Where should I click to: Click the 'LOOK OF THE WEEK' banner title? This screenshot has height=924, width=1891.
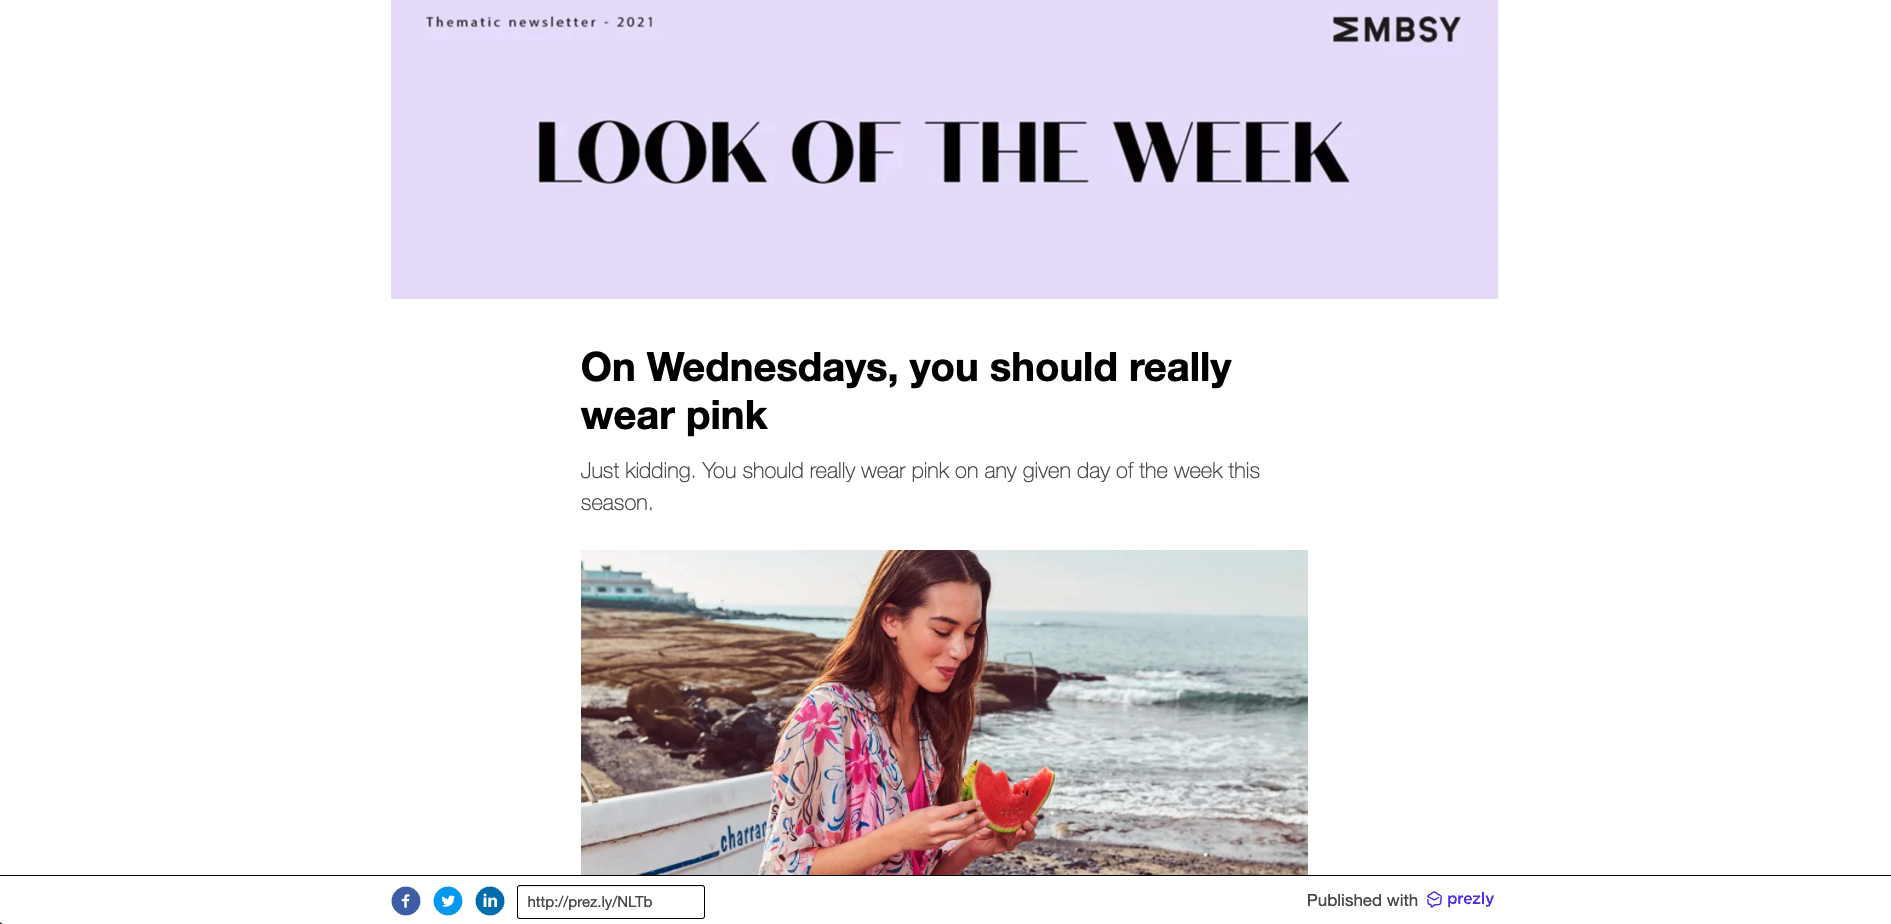click(943, 153)
